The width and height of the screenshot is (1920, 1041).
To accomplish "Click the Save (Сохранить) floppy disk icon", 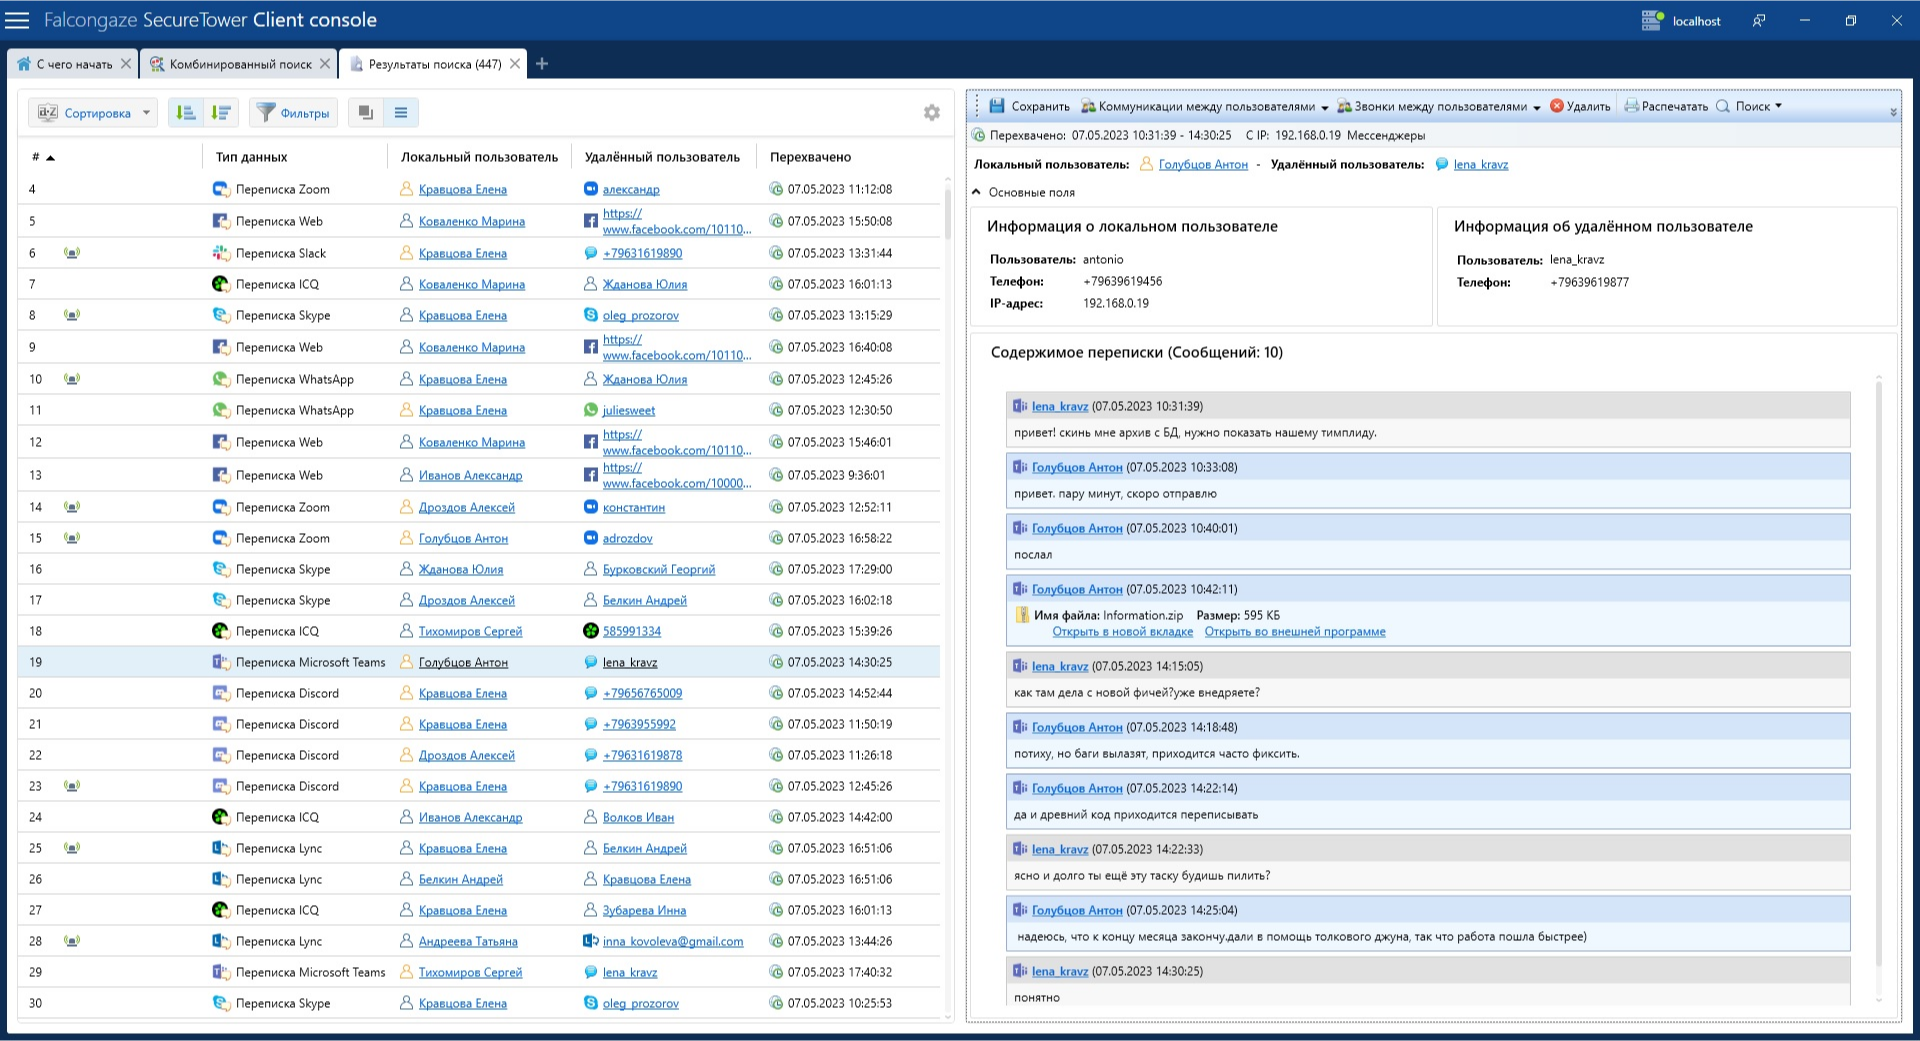I will [996, 106].
